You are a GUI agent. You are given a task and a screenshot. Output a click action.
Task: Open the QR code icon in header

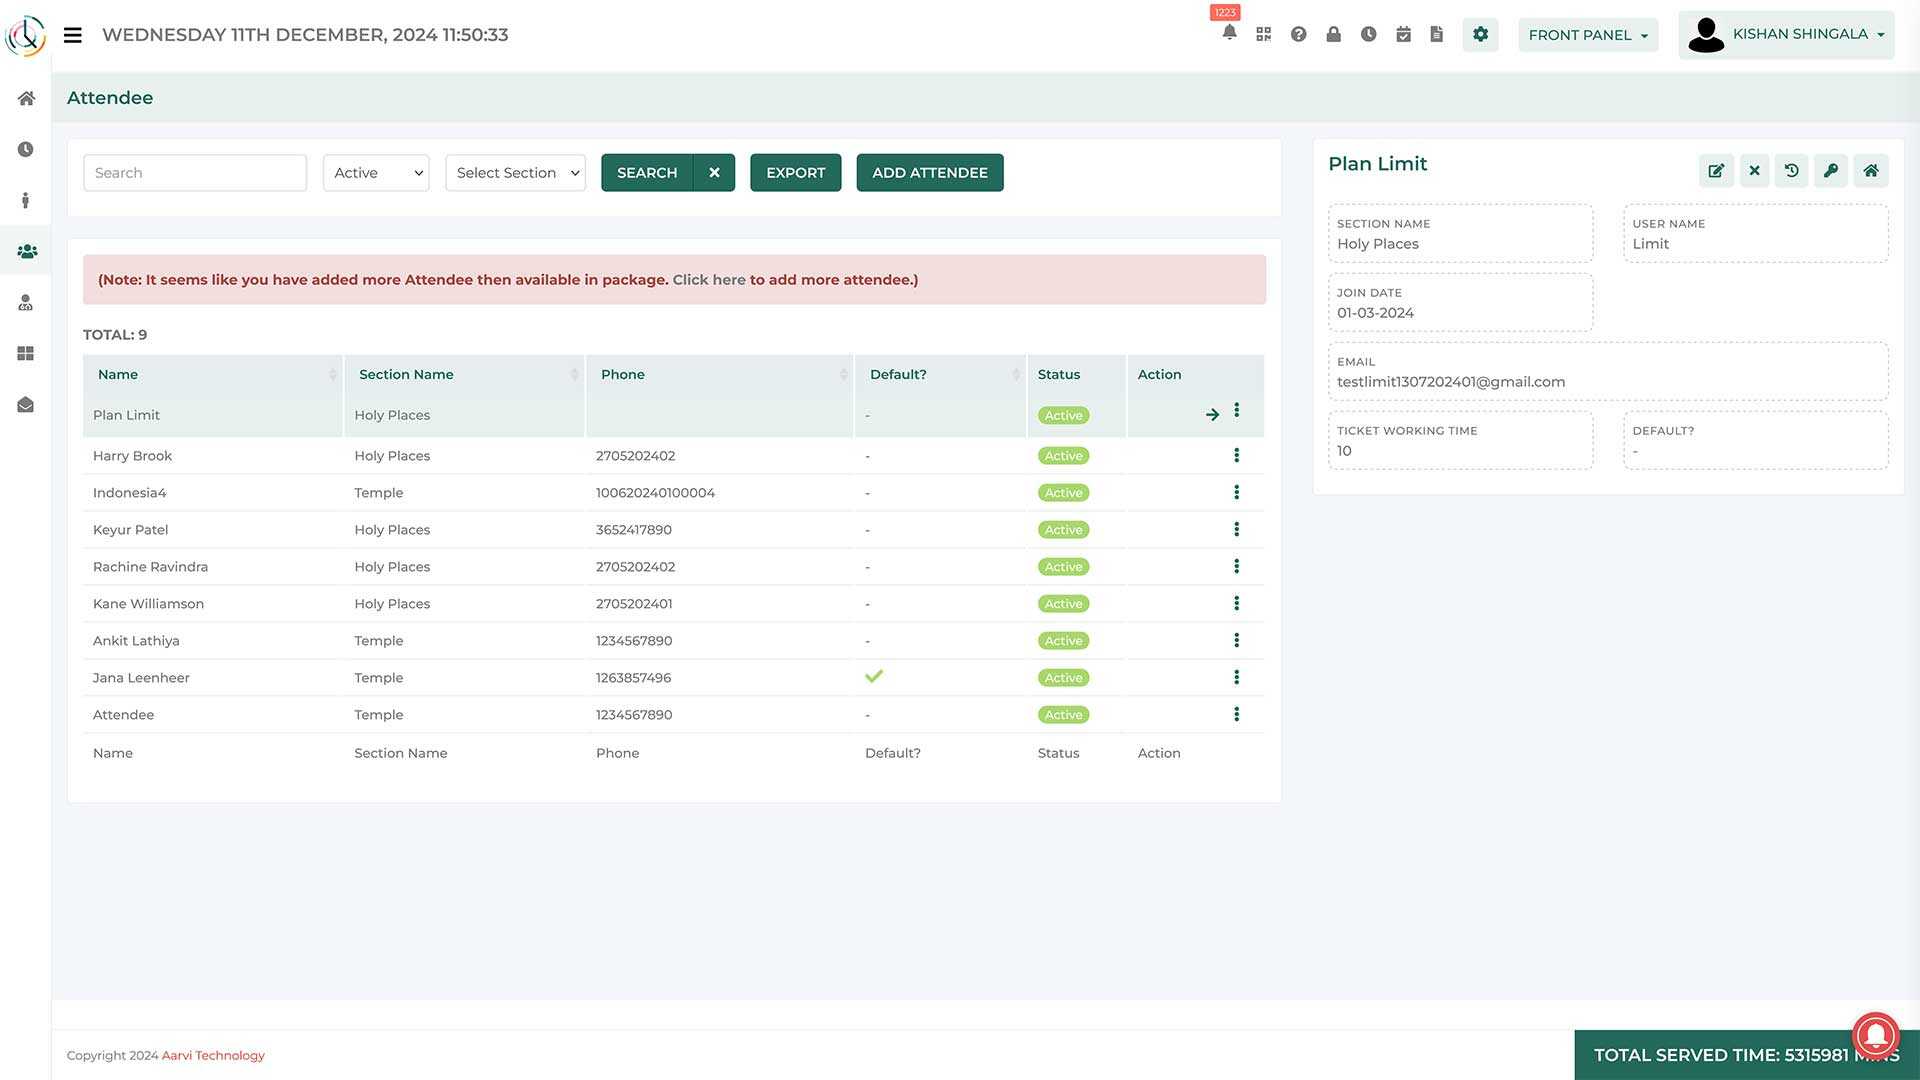tap(1264, 34)
